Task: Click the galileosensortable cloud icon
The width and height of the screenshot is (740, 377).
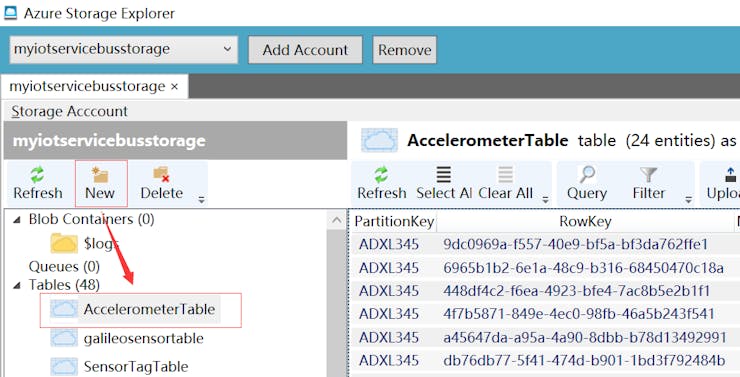Action: click(x=64, y=338)
